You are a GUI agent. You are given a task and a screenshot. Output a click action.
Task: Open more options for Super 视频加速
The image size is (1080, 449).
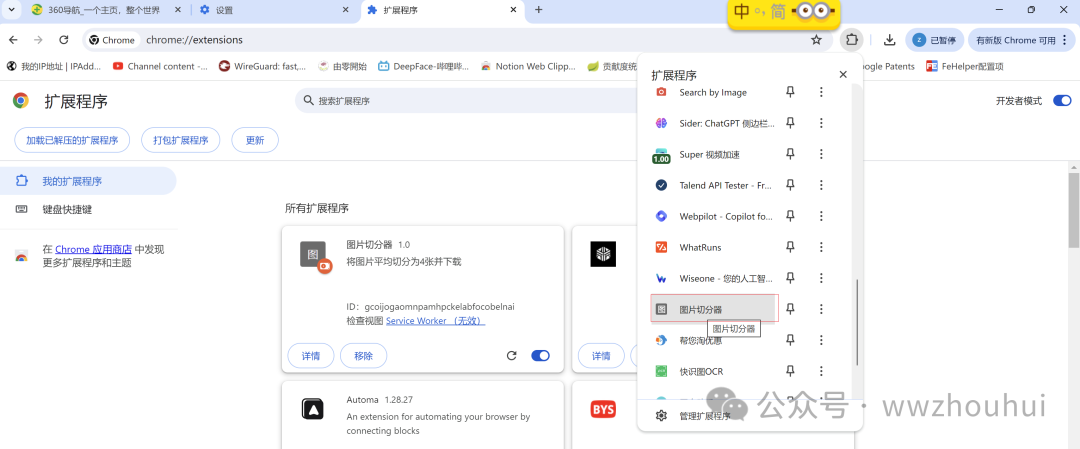tap(821, 154)
